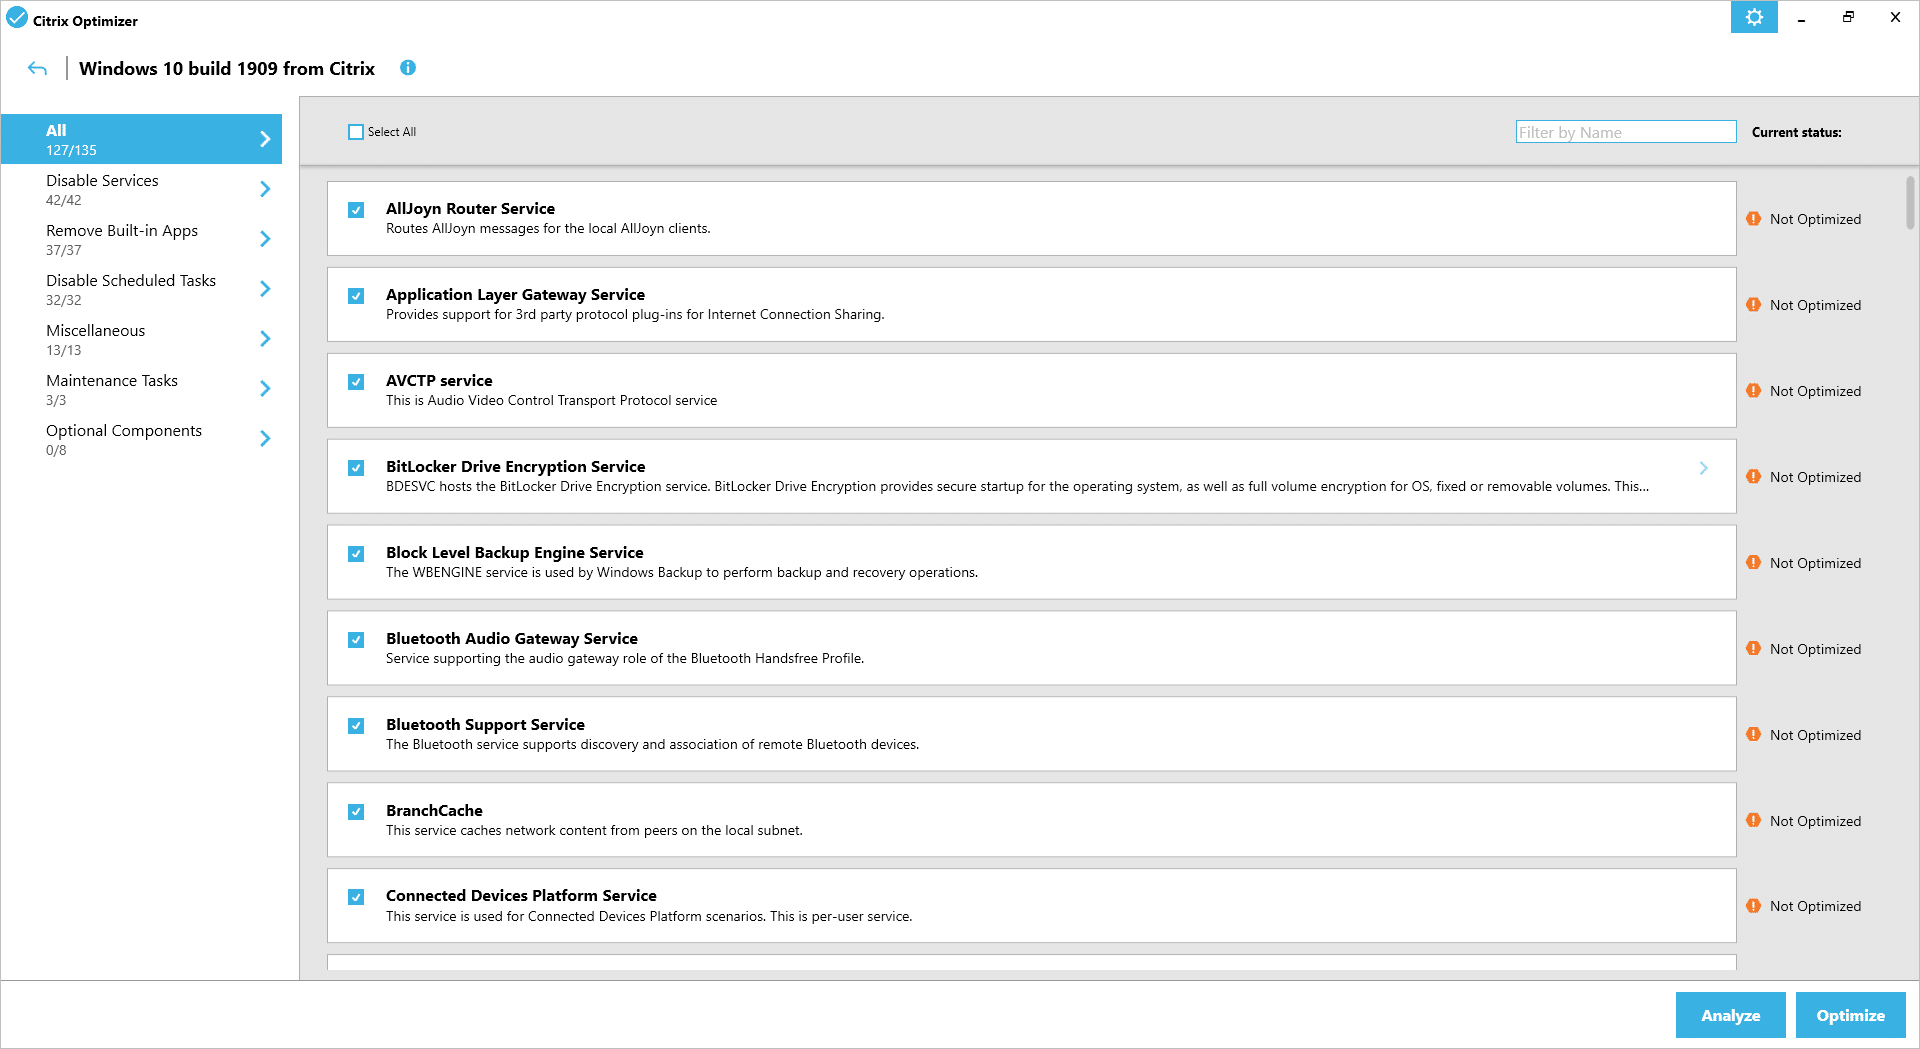Open the Remove Built-in Apps category
Screen dimensions: 1920x1049
click(x=141, y=239)
